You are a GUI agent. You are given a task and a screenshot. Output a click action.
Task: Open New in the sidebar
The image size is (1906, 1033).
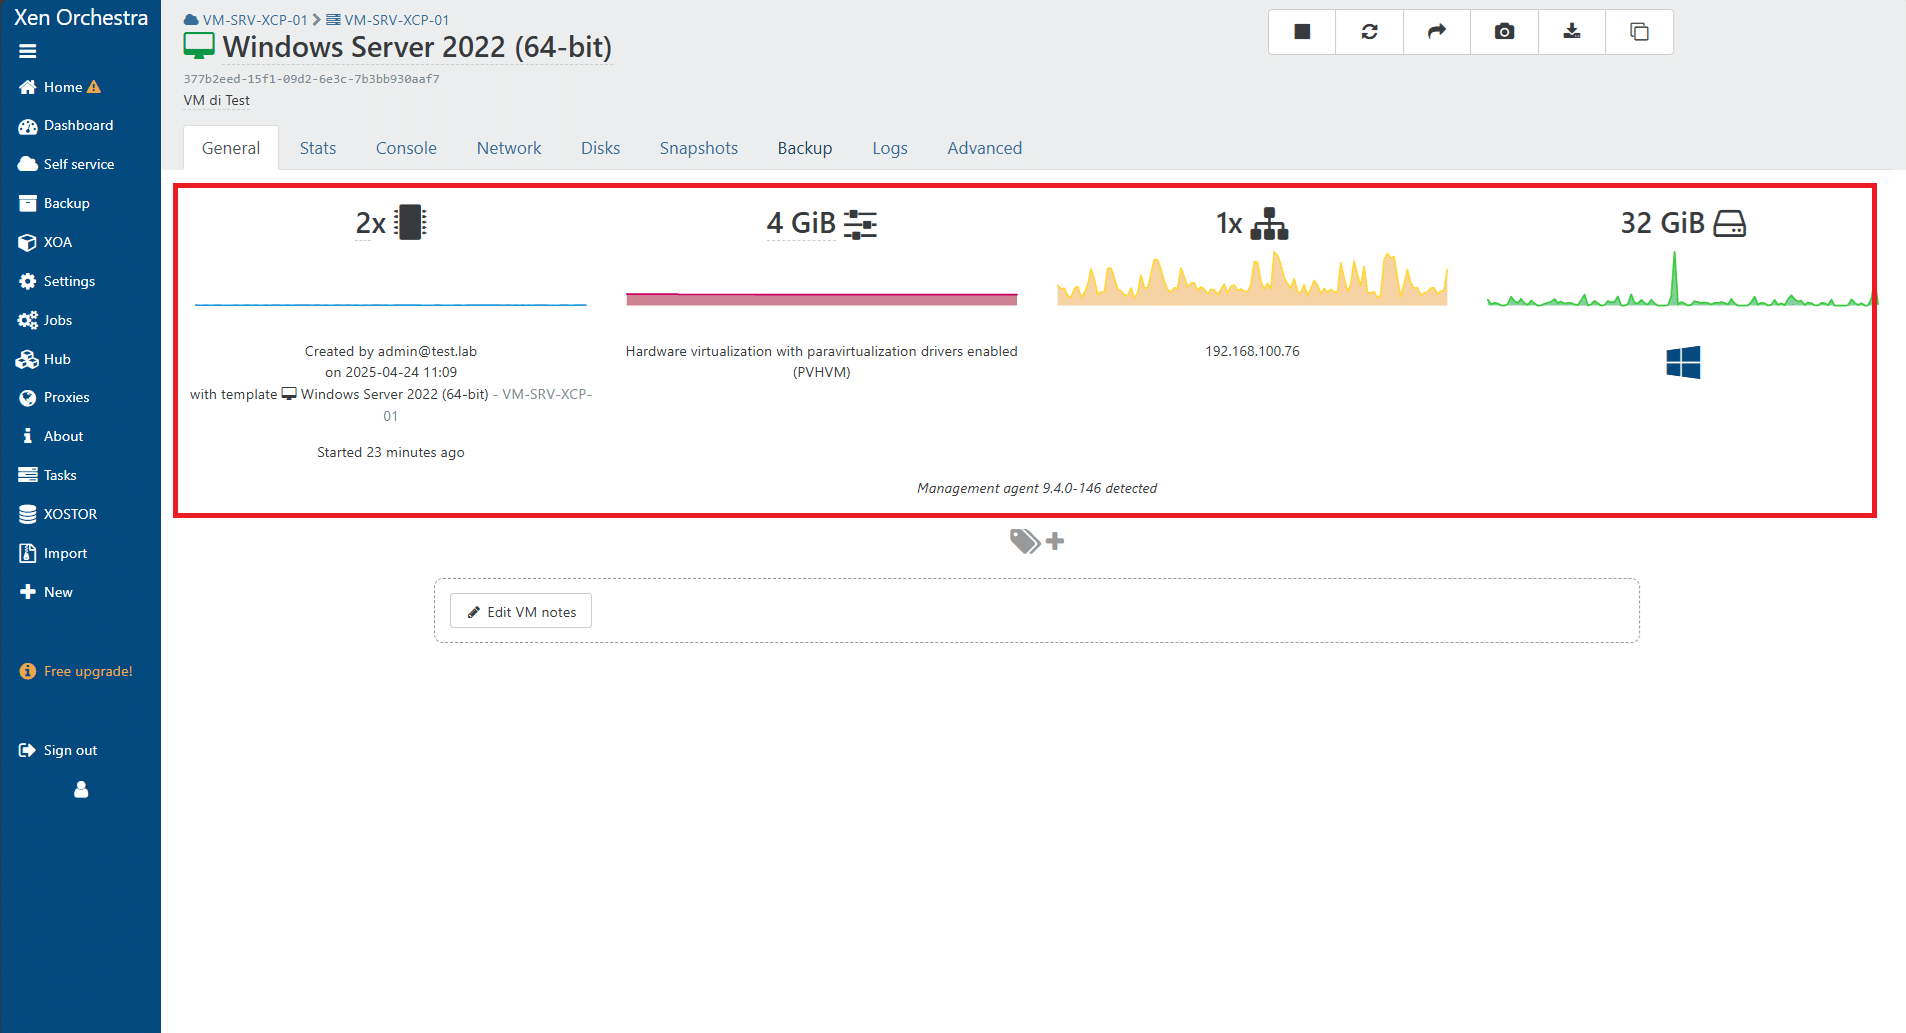pos(46,592)
